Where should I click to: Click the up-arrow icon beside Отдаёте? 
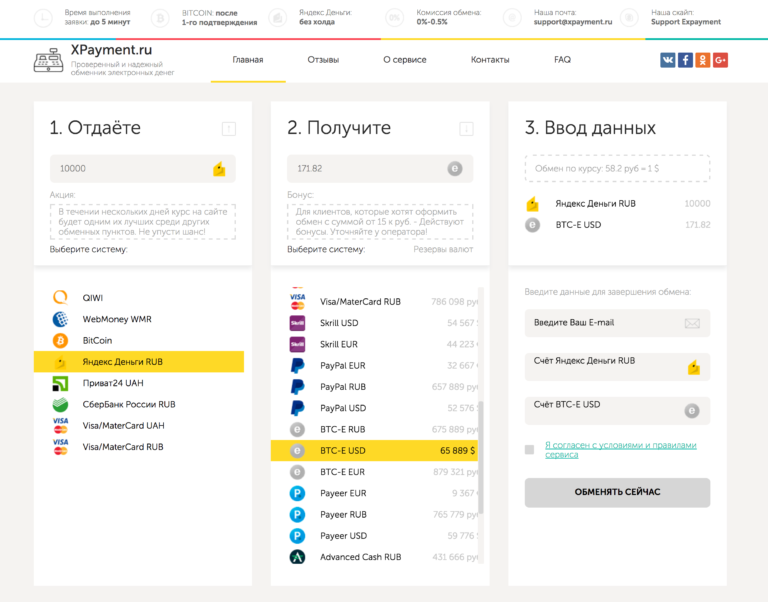tap(229, 129)
